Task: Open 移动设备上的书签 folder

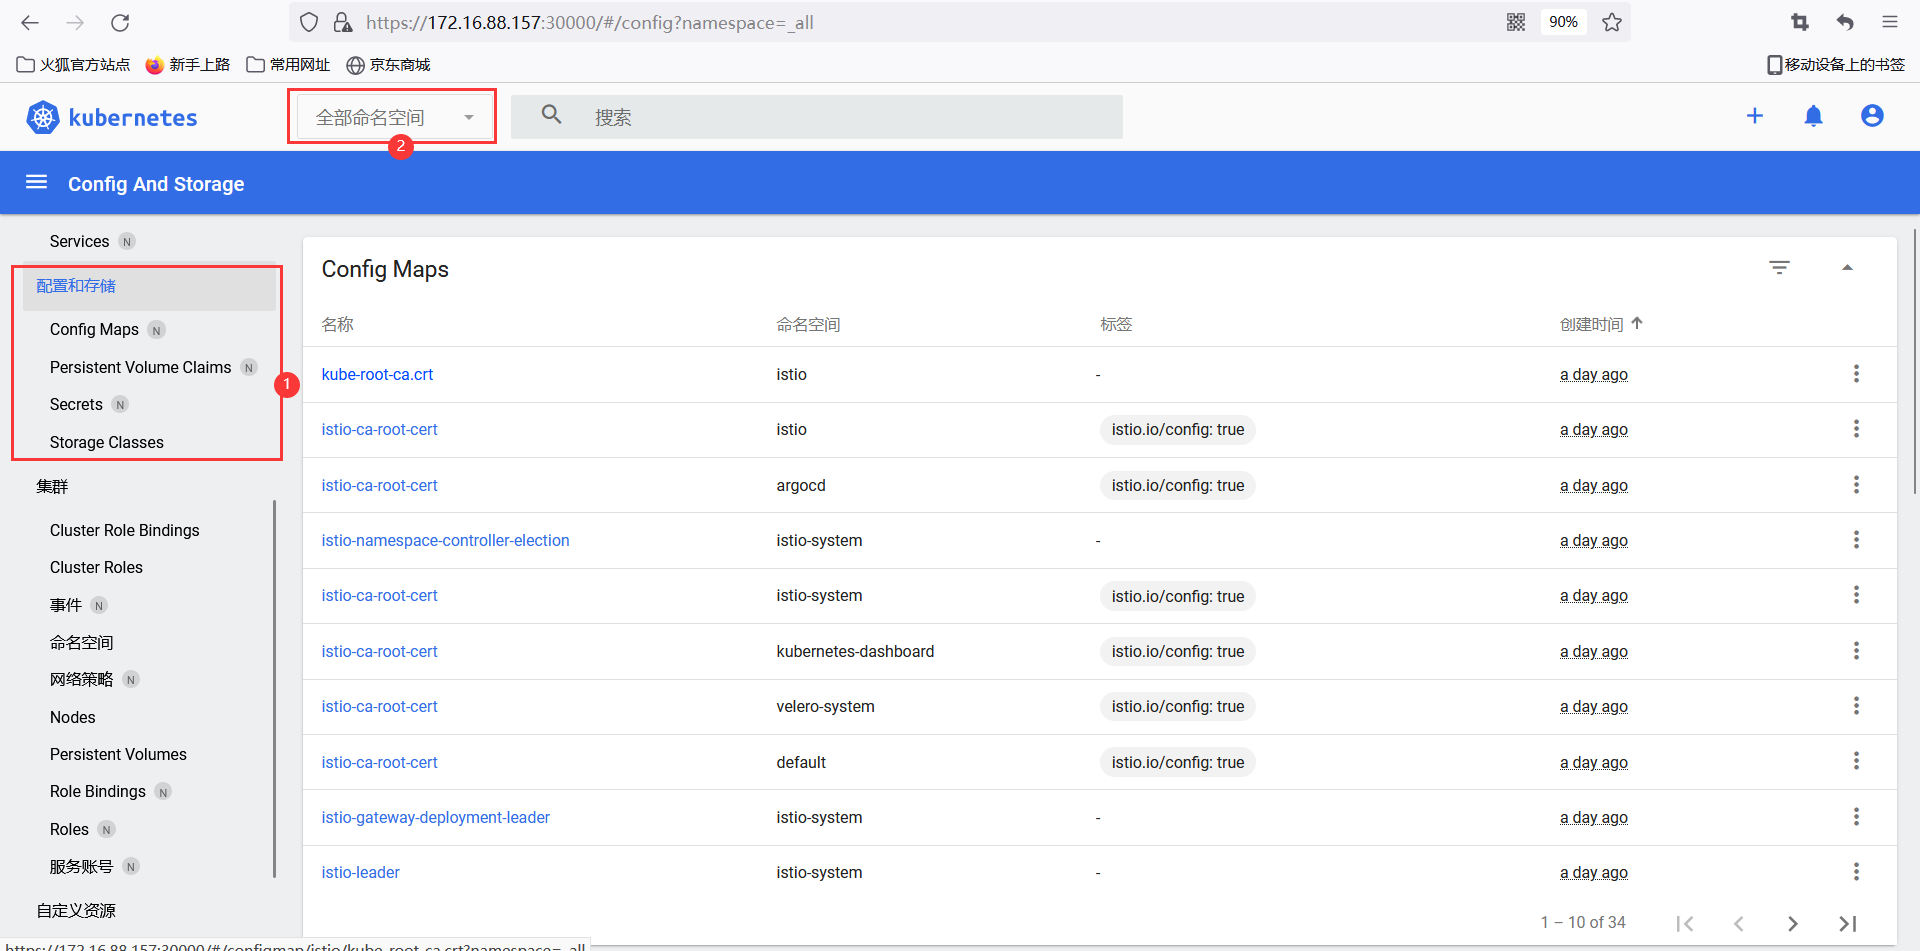Action: point(1836,64)
